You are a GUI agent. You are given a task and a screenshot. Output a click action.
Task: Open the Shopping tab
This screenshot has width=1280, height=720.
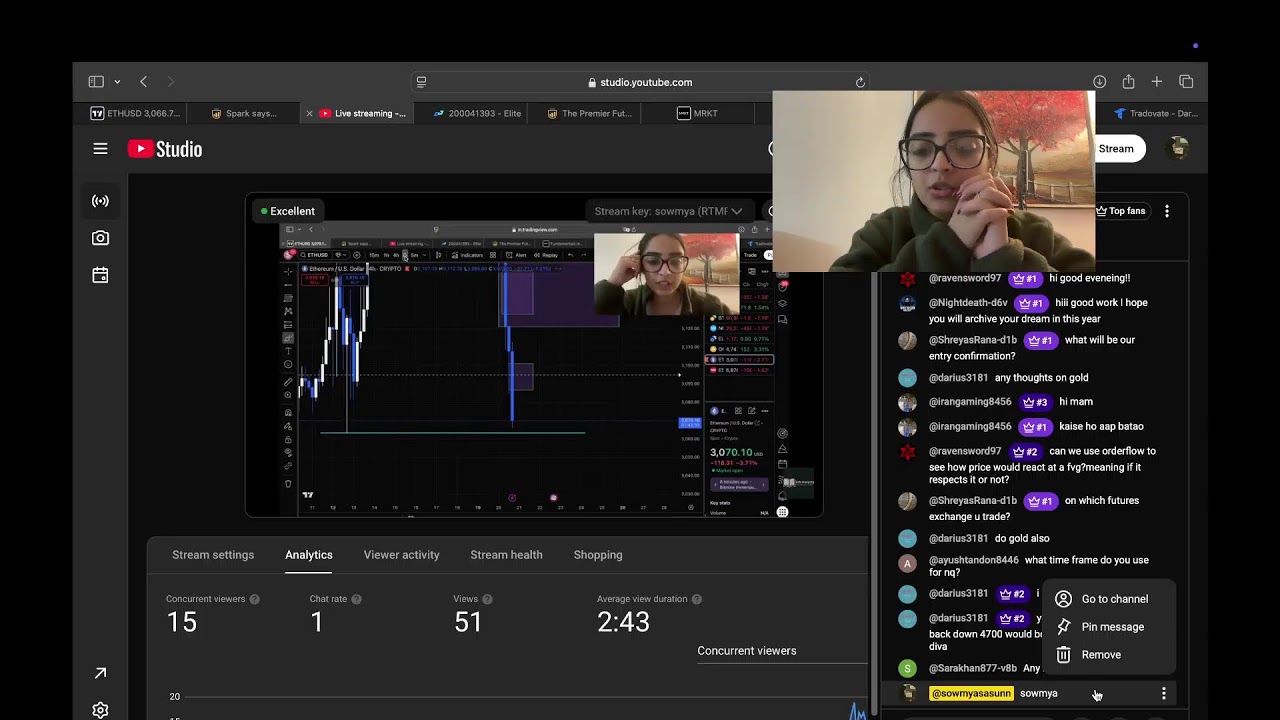(598, 555)
